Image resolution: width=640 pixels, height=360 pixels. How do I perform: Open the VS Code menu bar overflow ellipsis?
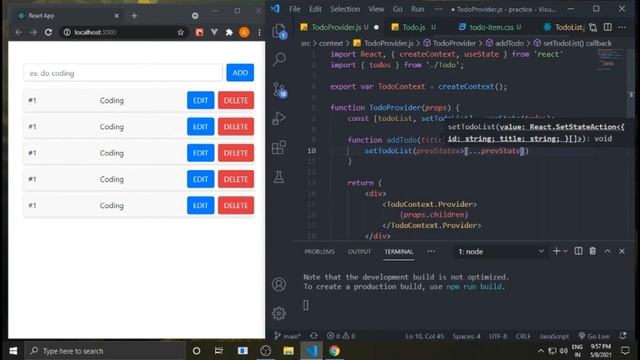438,9
